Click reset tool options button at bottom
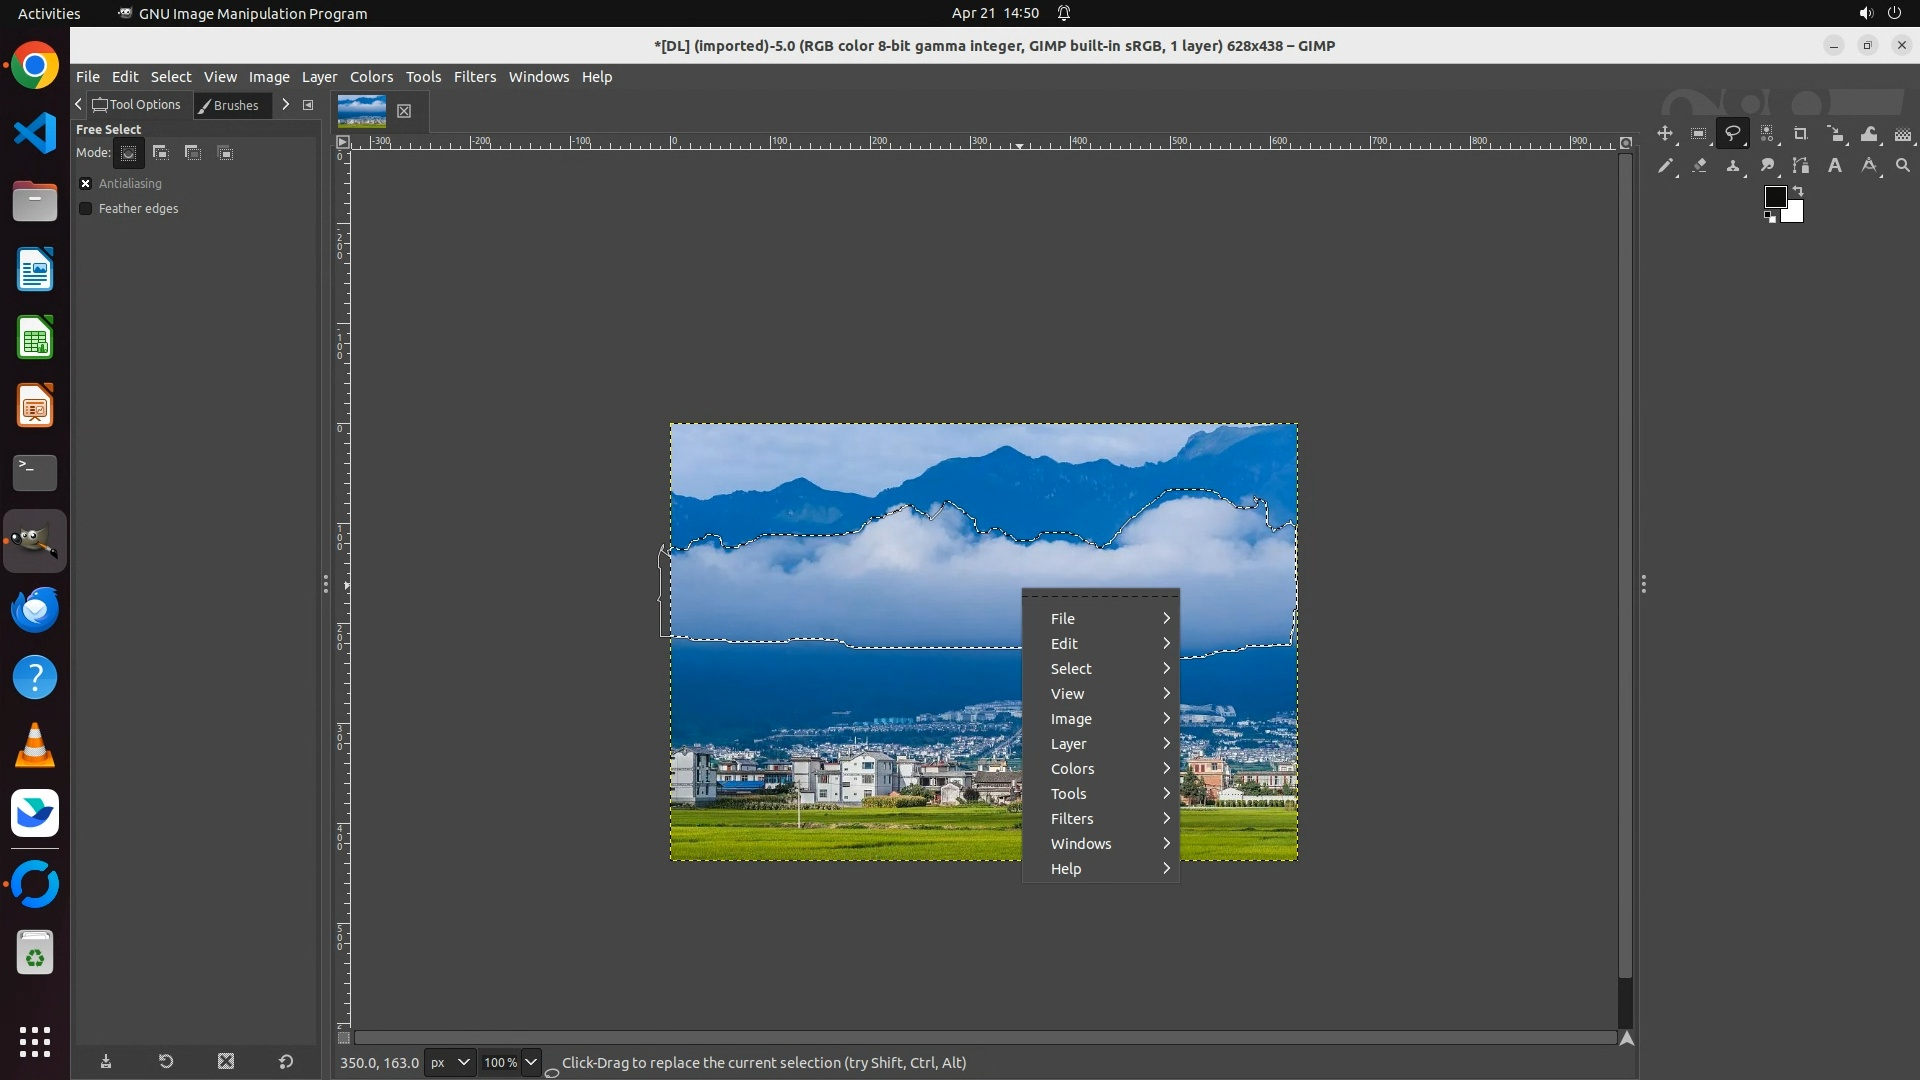The height and width of the screenshot is (1080, 1920). 286,1062
